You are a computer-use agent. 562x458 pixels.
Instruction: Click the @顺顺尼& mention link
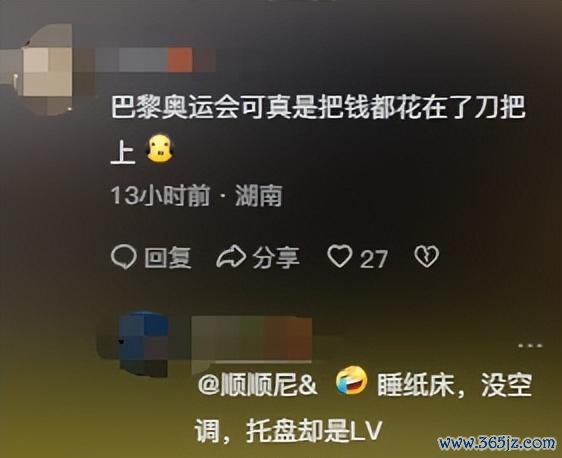(x=257, y=386)
